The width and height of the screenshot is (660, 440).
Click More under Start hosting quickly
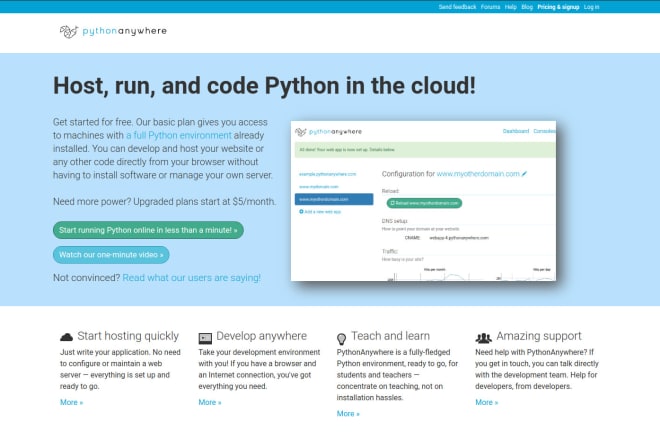[72, 402]
